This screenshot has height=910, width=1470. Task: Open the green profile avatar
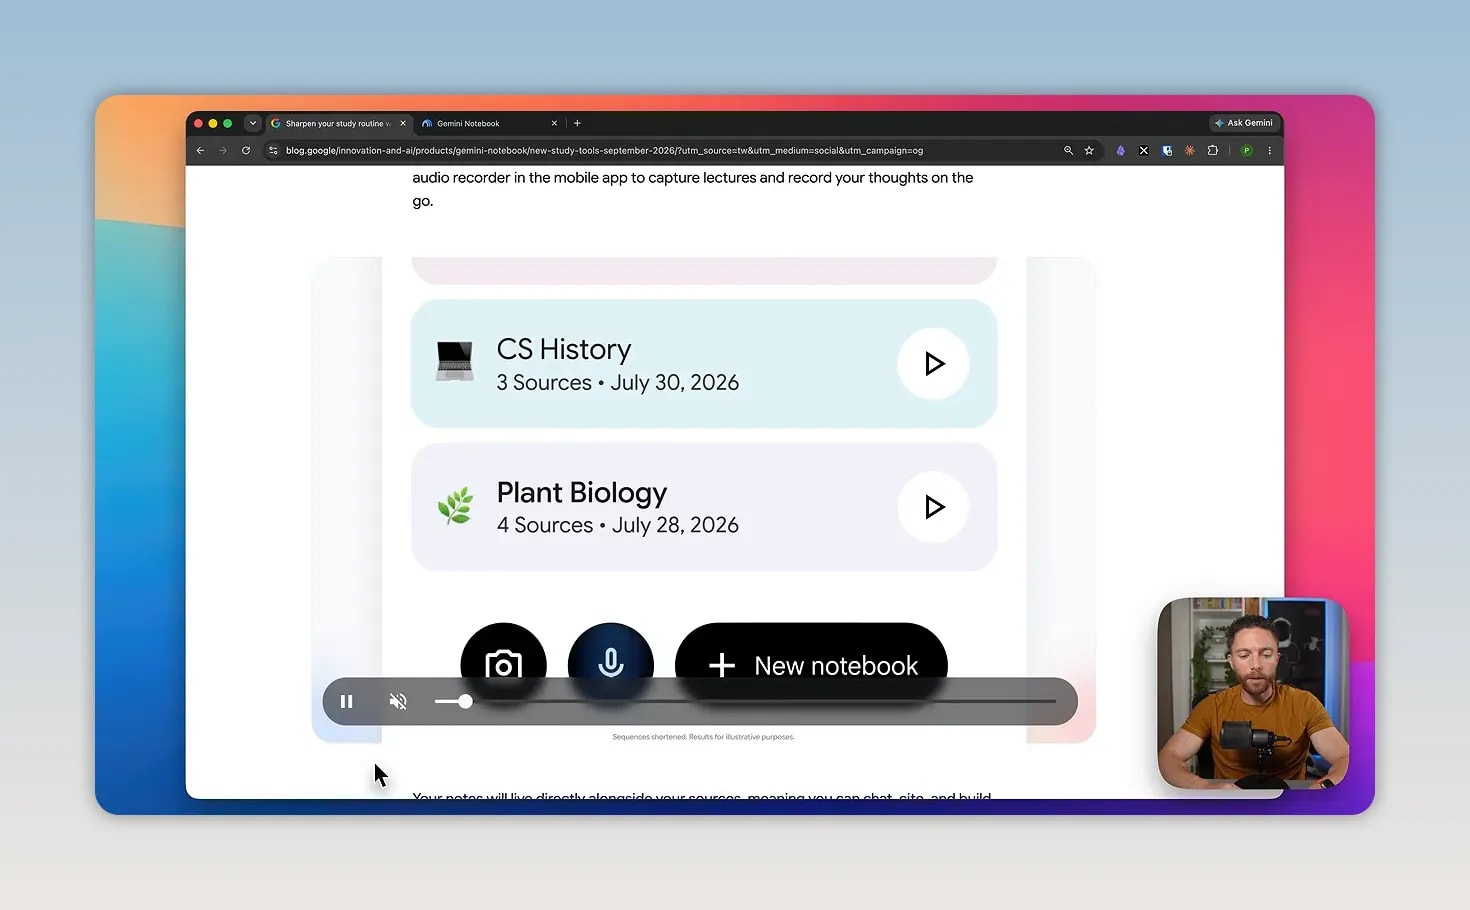tap(1247, 151)
